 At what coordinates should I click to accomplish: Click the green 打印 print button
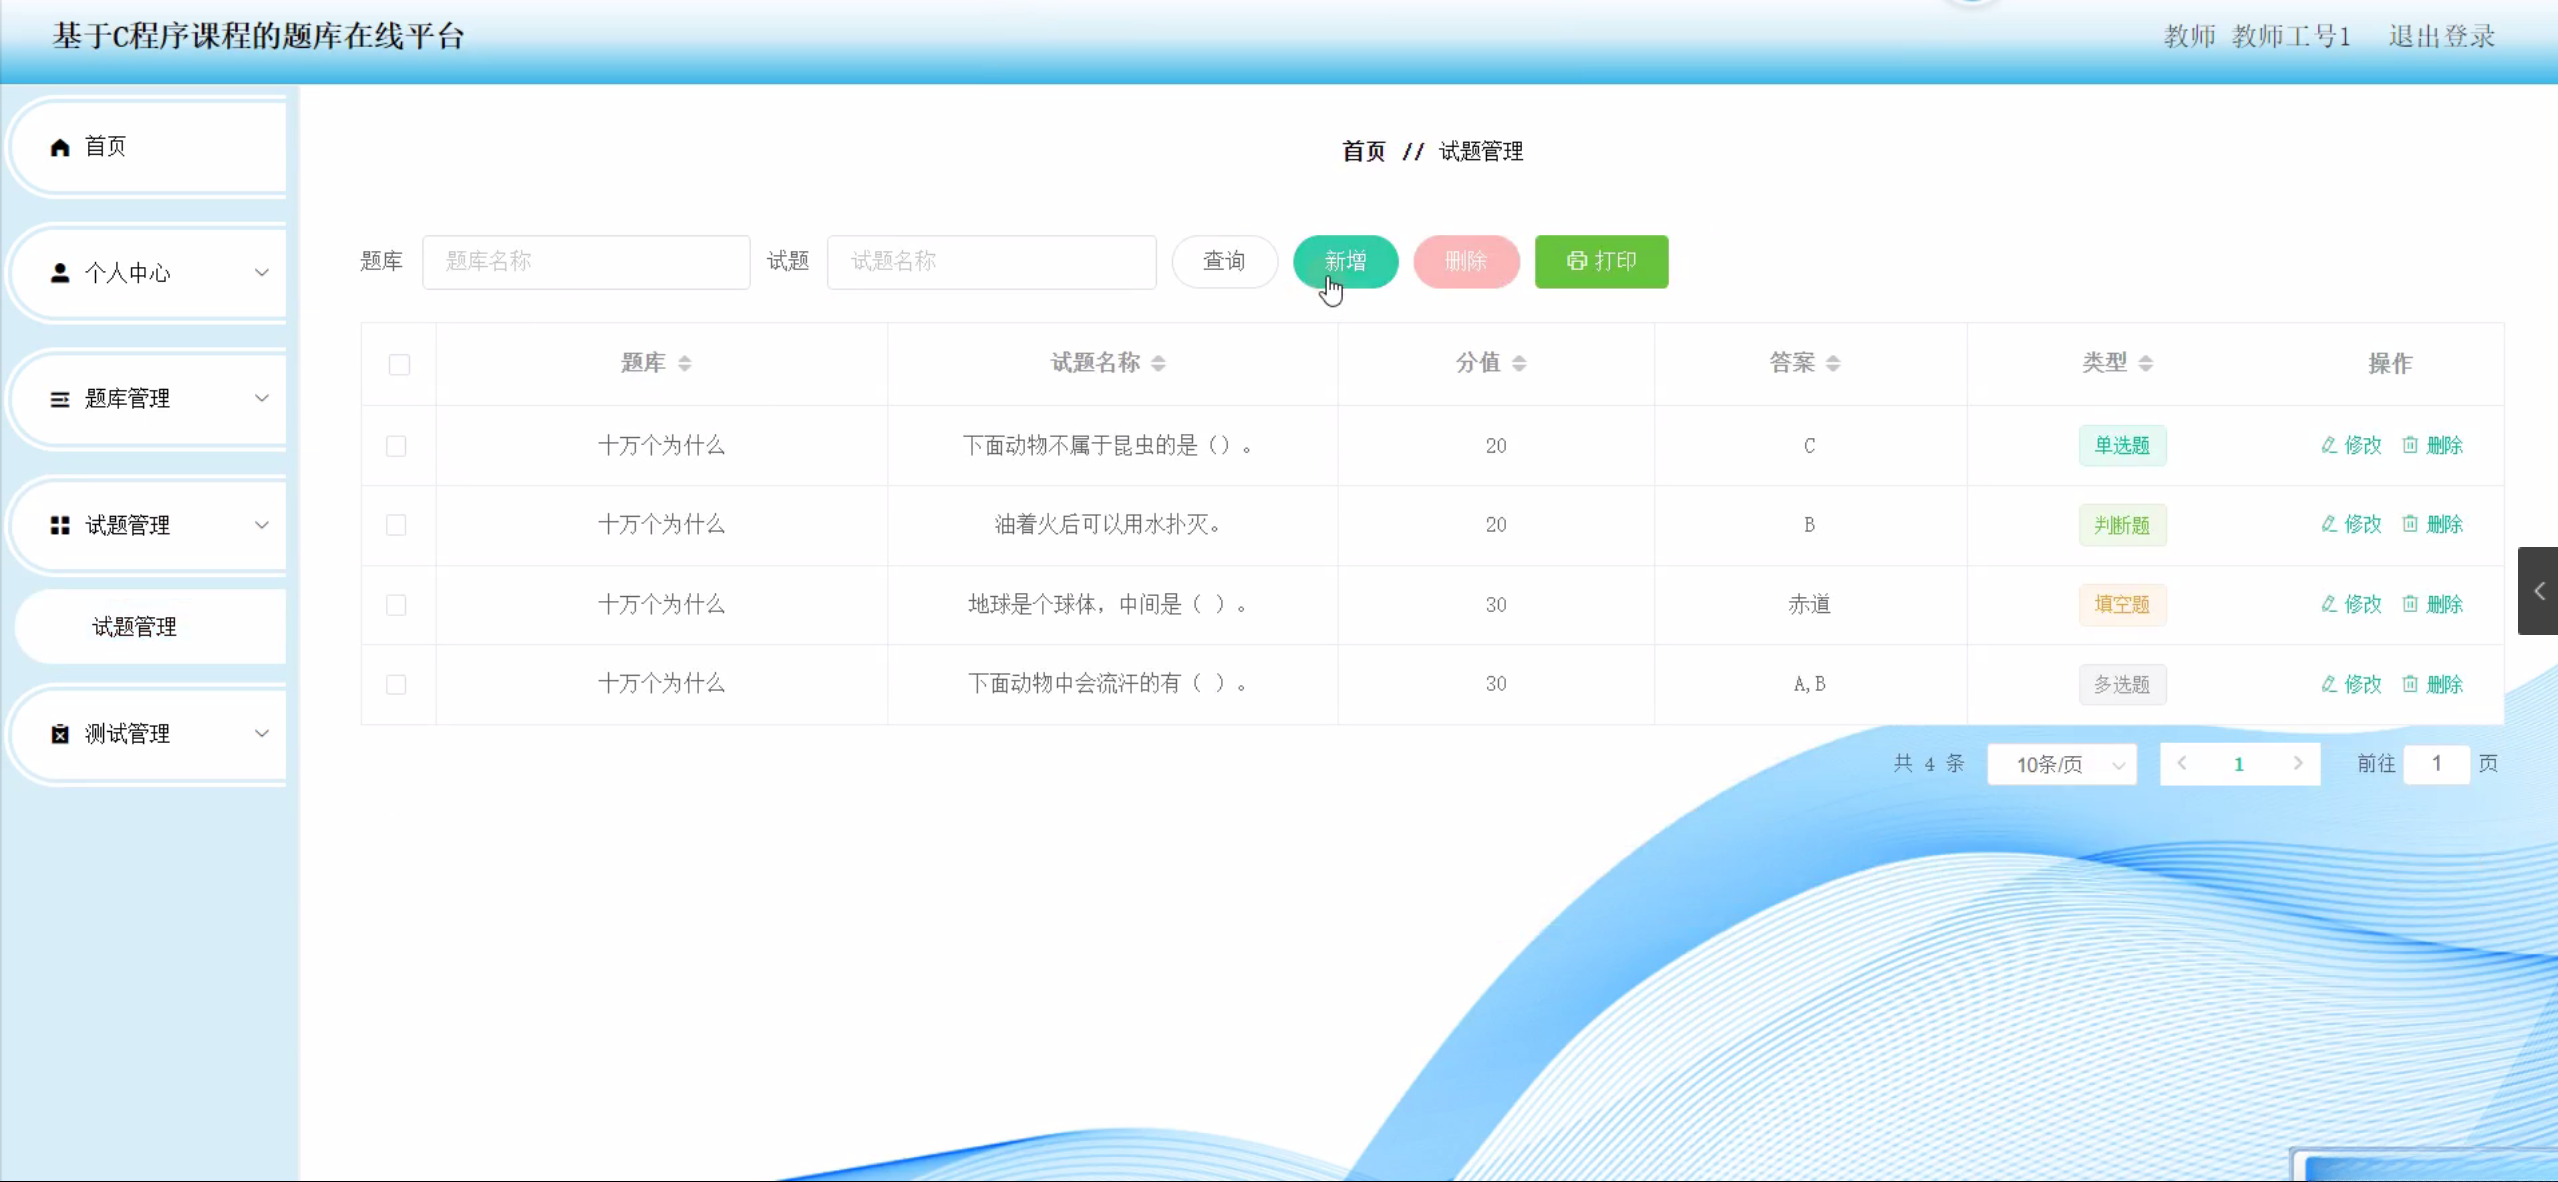click(1601, 262)
